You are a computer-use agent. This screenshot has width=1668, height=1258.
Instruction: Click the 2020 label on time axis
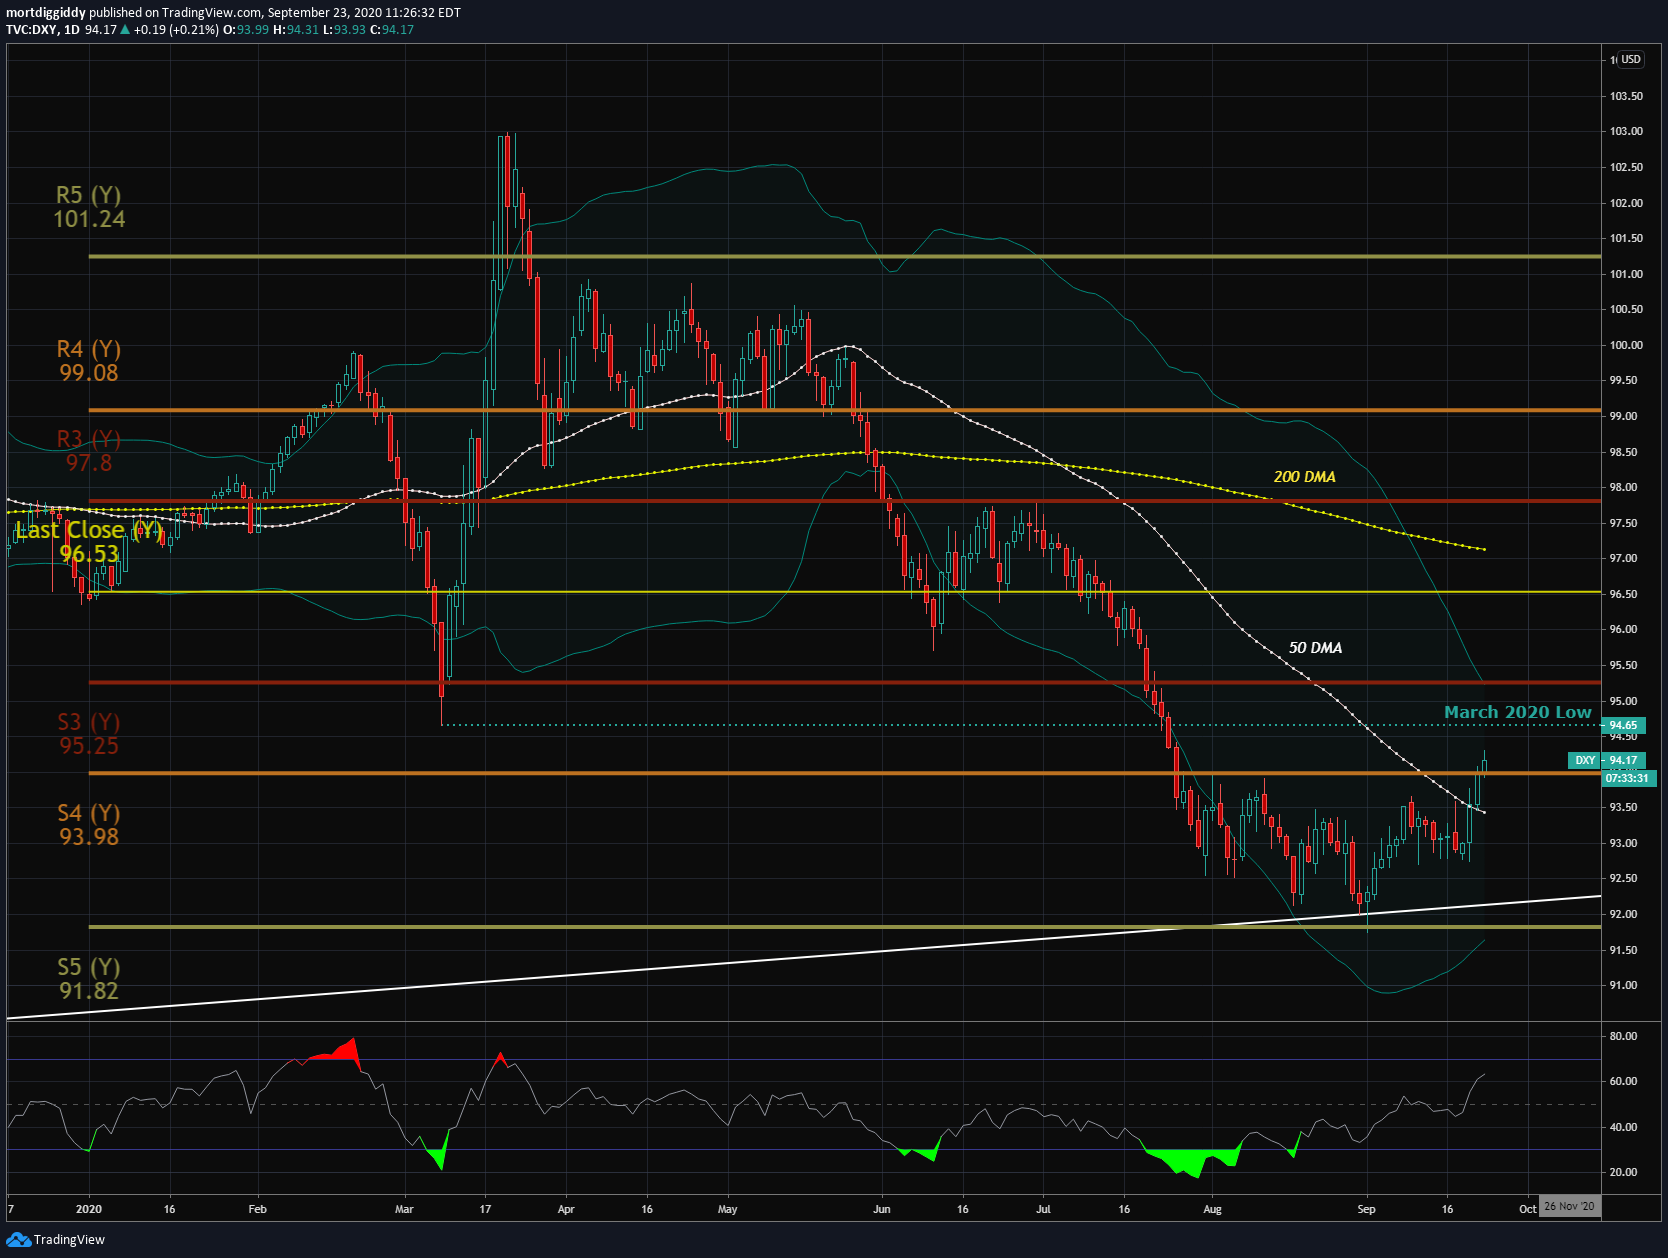[89, 1209]
